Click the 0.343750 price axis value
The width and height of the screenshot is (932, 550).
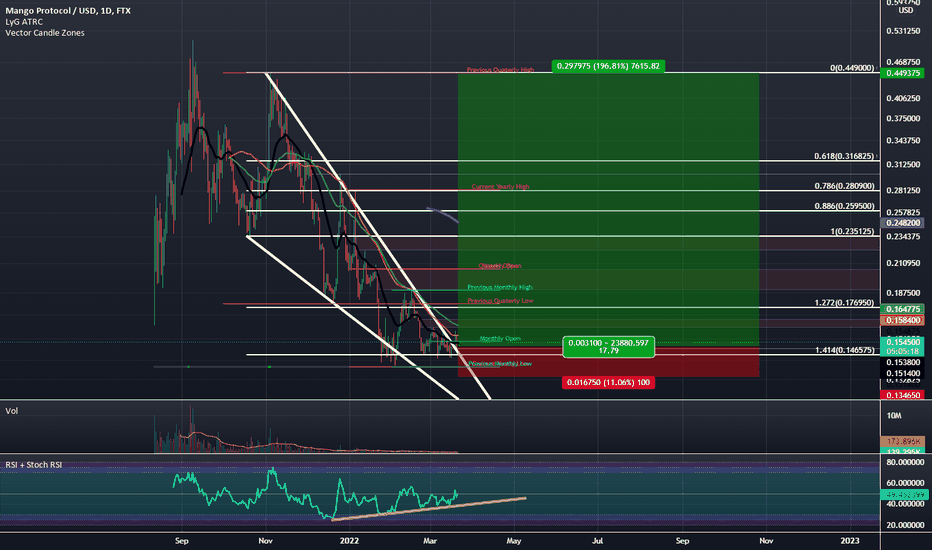903,141
